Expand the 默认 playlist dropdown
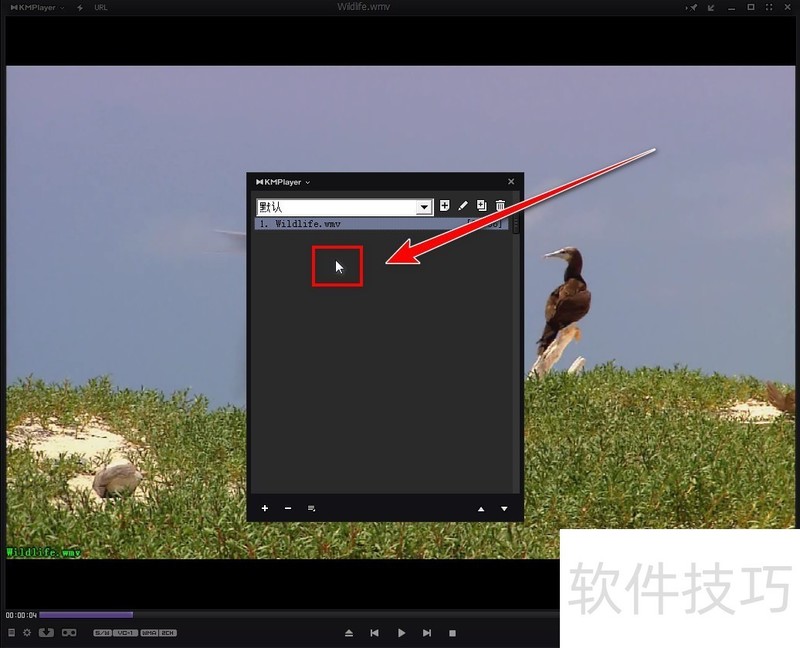 424,207
